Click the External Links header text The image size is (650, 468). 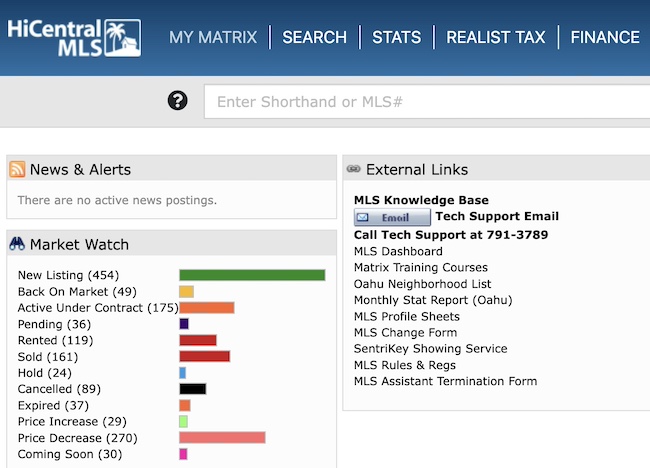(x=417, y=170)
